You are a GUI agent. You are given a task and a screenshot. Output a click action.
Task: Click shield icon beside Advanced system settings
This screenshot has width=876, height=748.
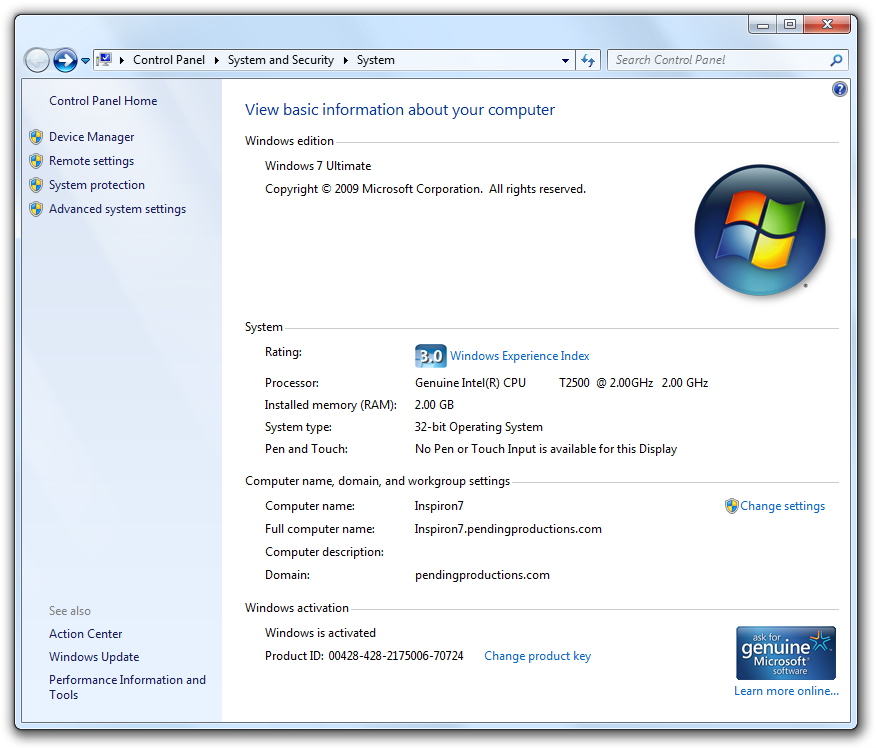point(36,209)
